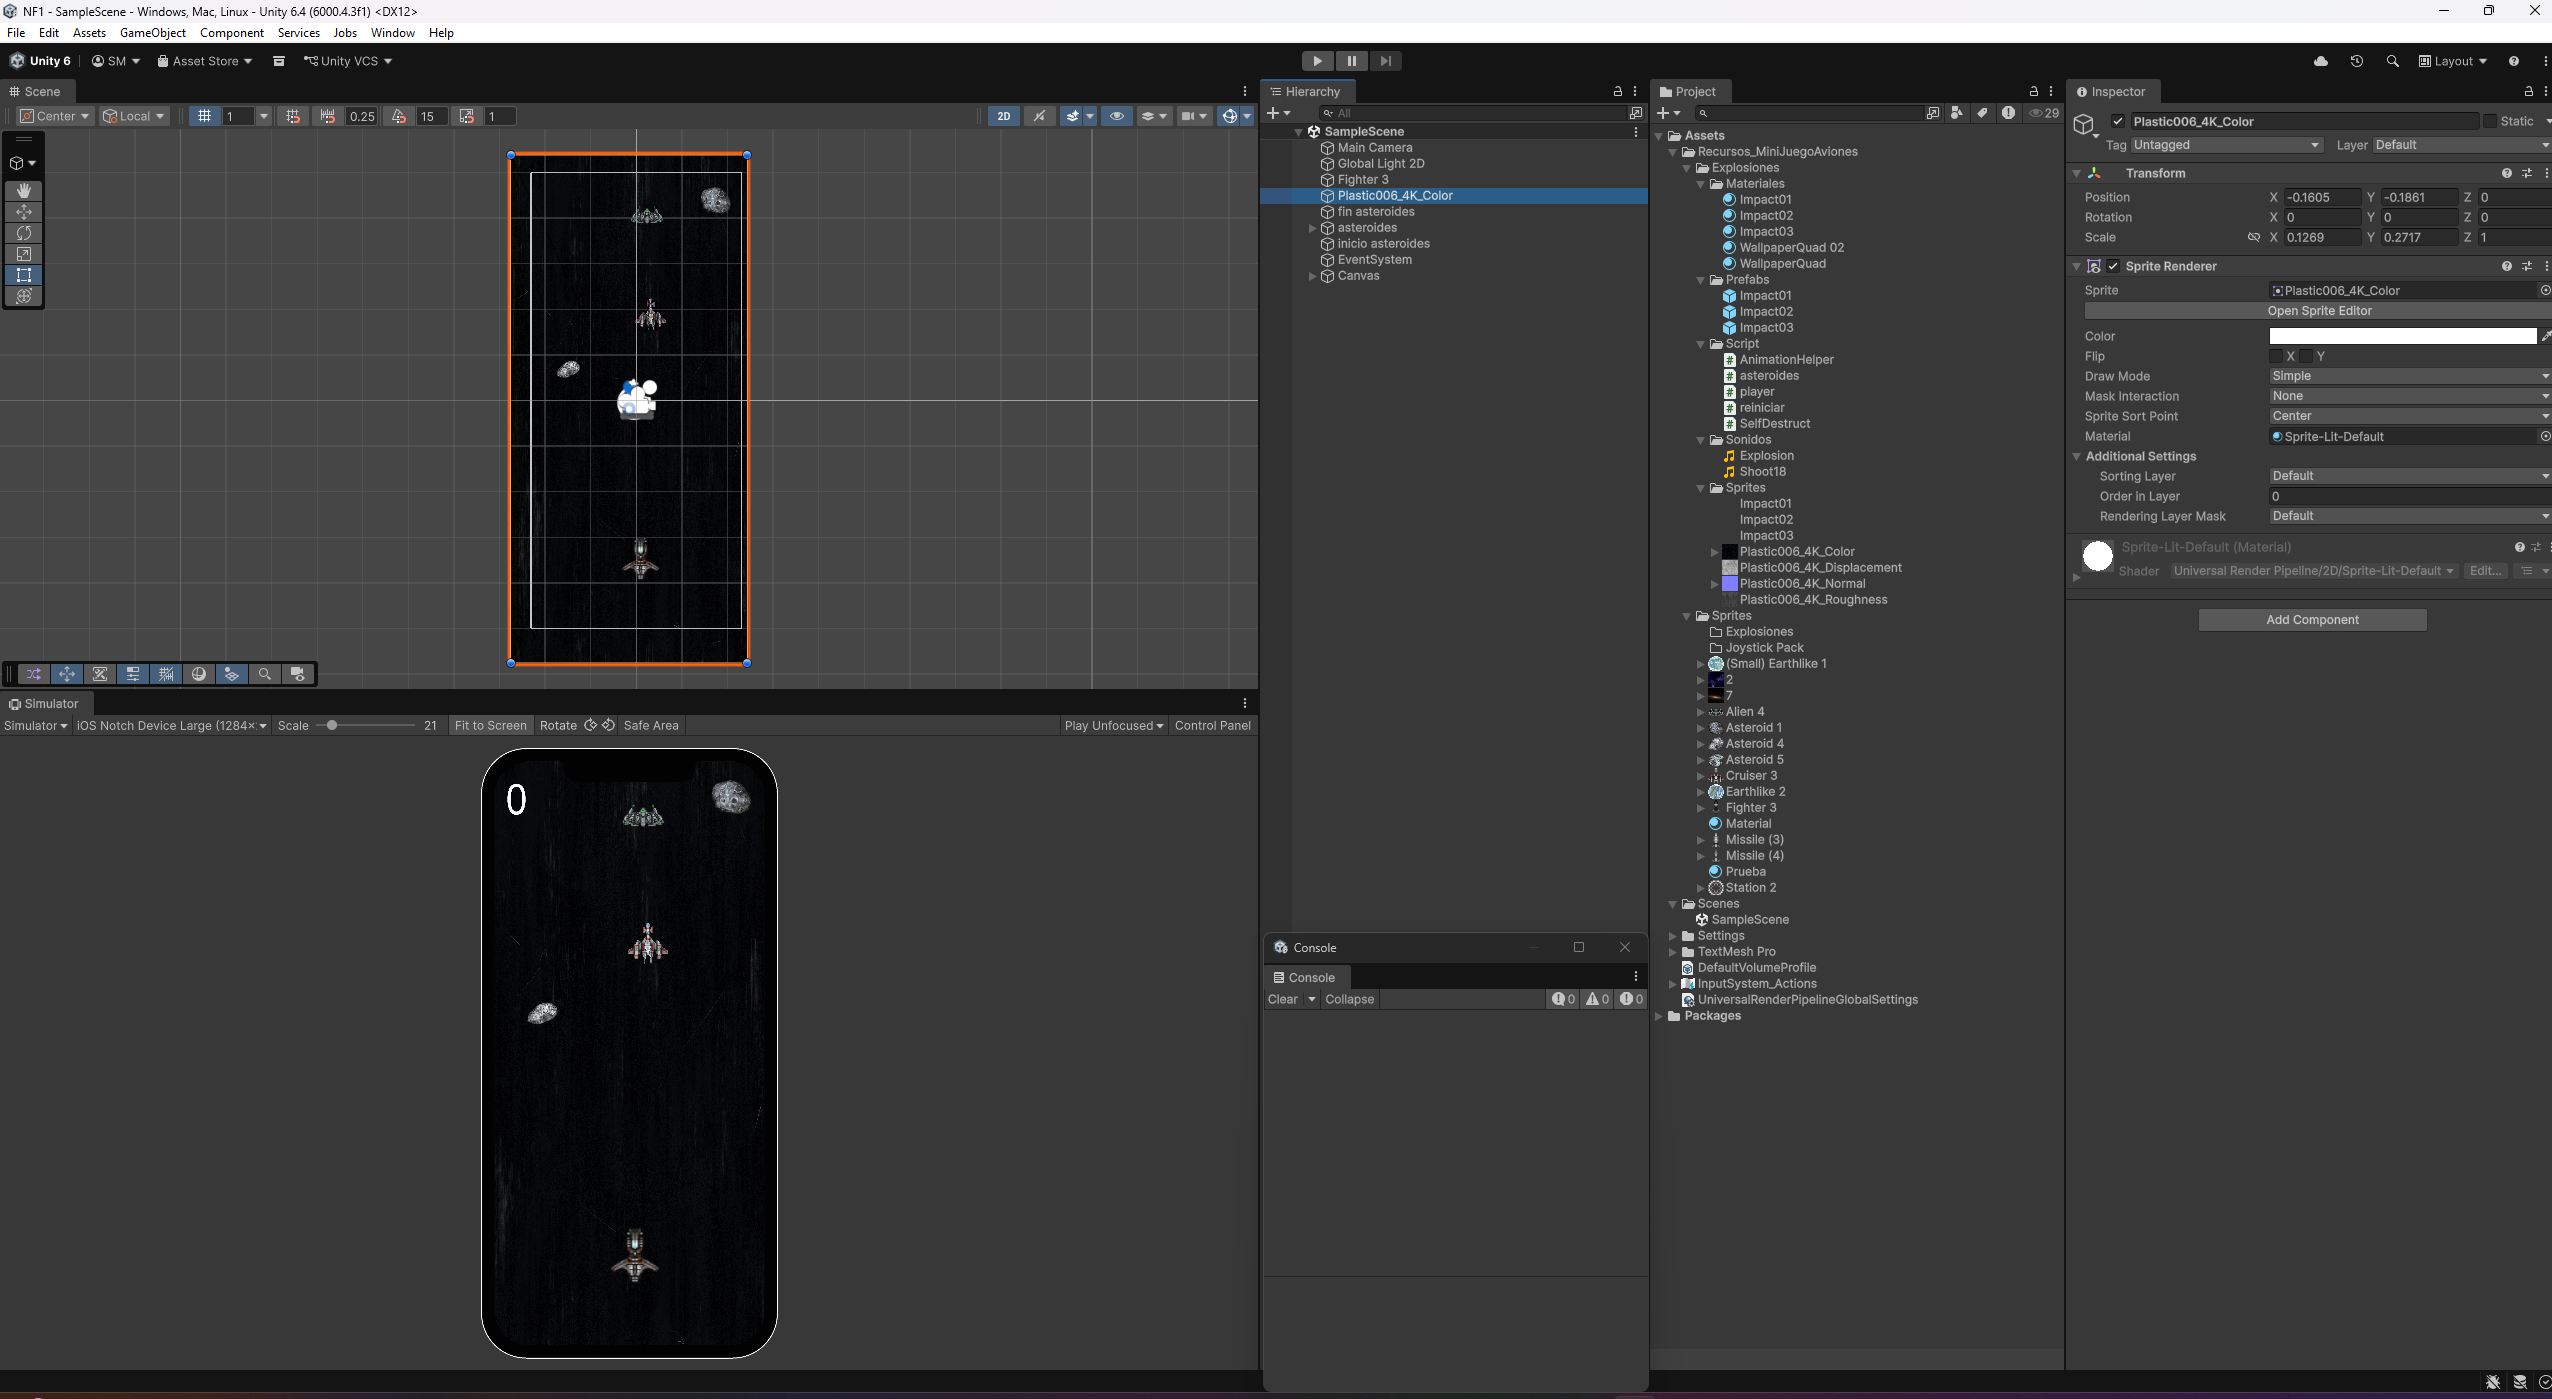
Task: Toggle the Static checkbox in Inspector
Action: [2489, 121]
